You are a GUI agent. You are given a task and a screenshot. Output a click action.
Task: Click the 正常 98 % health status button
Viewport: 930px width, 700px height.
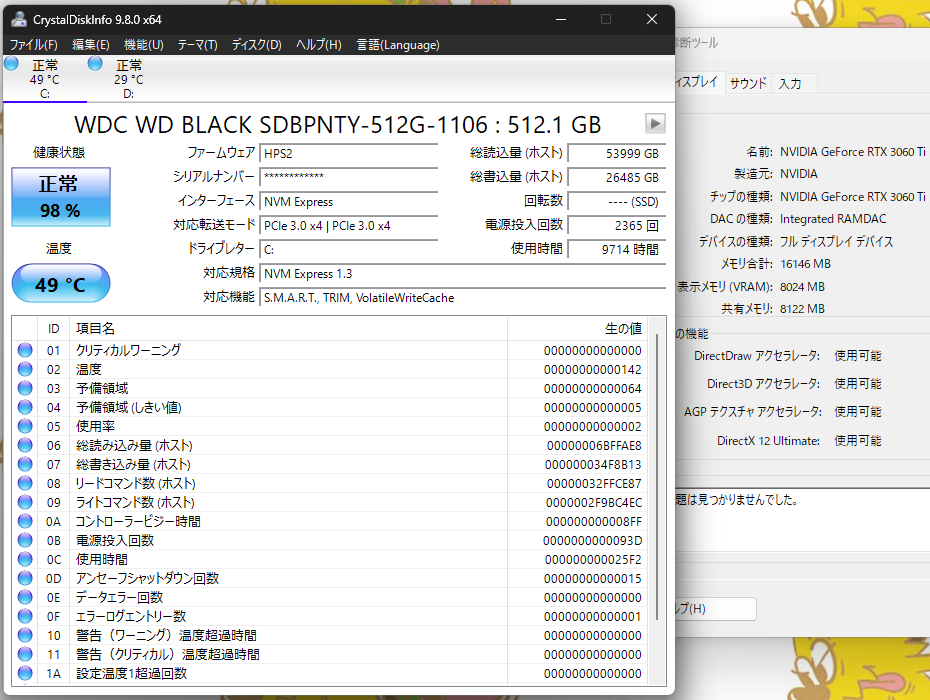[x=60, y=197]
